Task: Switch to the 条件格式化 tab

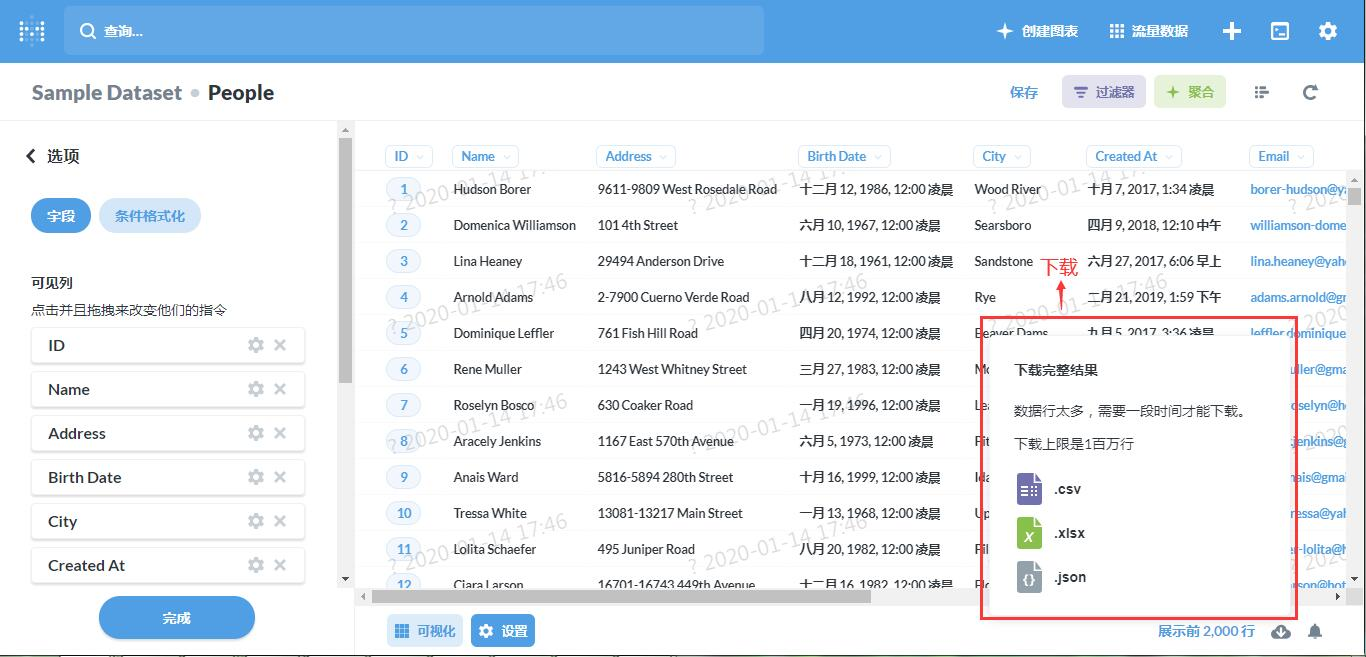Action: 150,216
